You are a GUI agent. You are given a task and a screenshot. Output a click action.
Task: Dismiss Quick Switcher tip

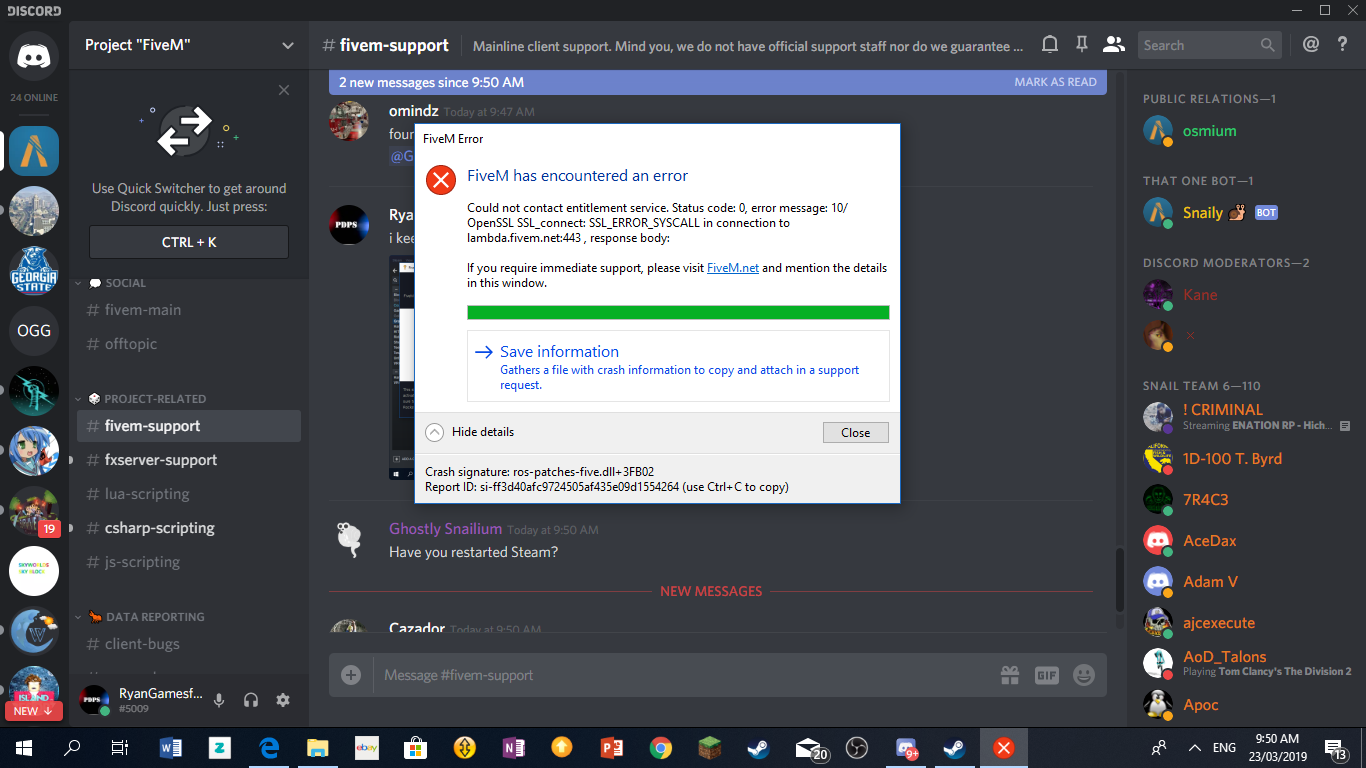284,90
